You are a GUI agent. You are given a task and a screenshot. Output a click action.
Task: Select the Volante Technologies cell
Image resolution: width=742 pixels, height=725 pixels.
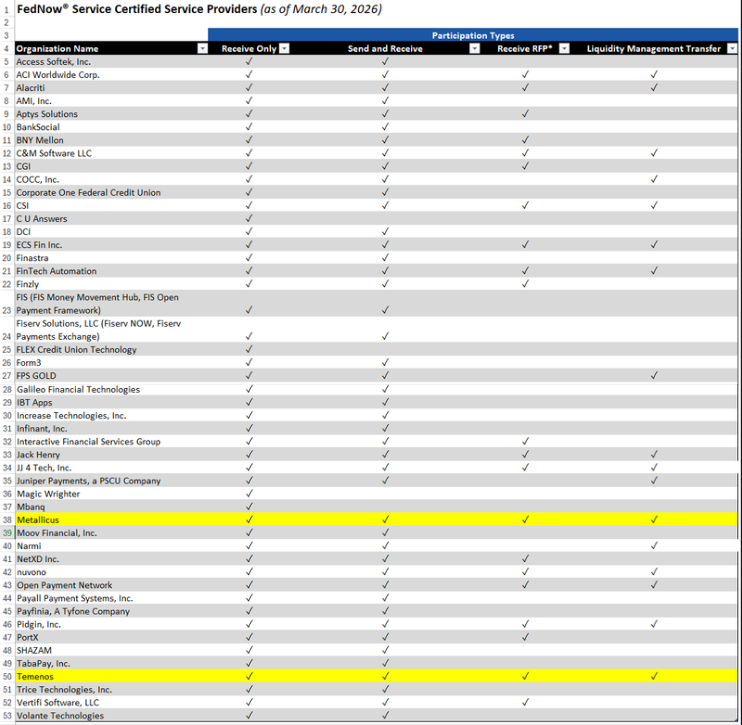pyautogui.click(x=112, y=716)
